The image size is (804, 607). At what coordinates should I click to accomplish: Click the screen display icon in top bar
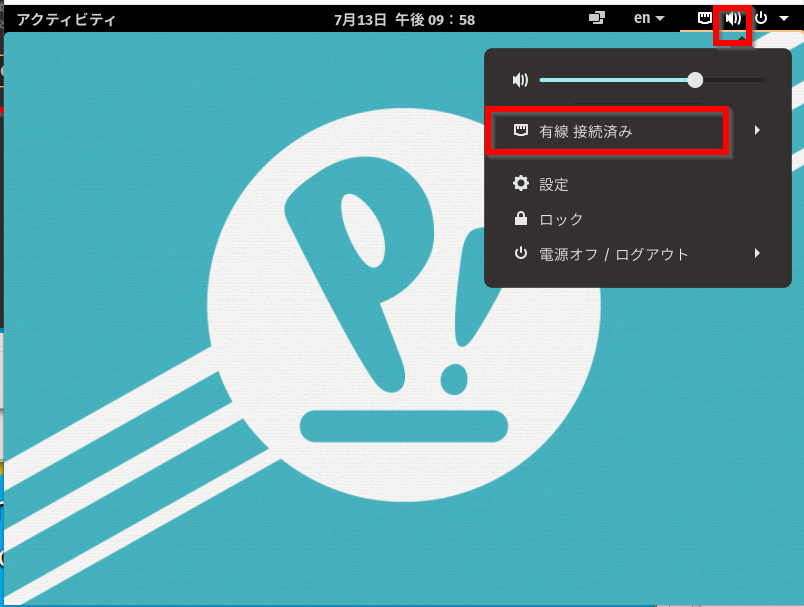pyautogui.click(x=597, y=18)
